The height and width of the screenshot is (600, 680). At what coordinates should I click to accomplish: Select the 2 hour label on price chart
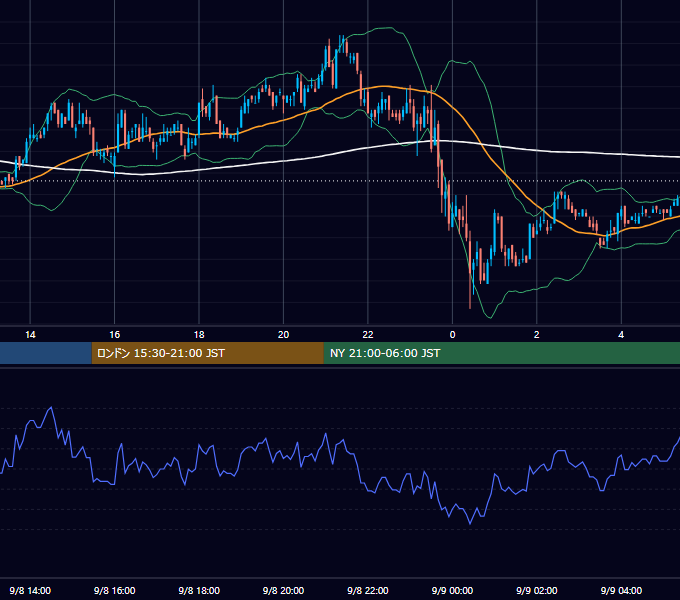tap(536, 335)
